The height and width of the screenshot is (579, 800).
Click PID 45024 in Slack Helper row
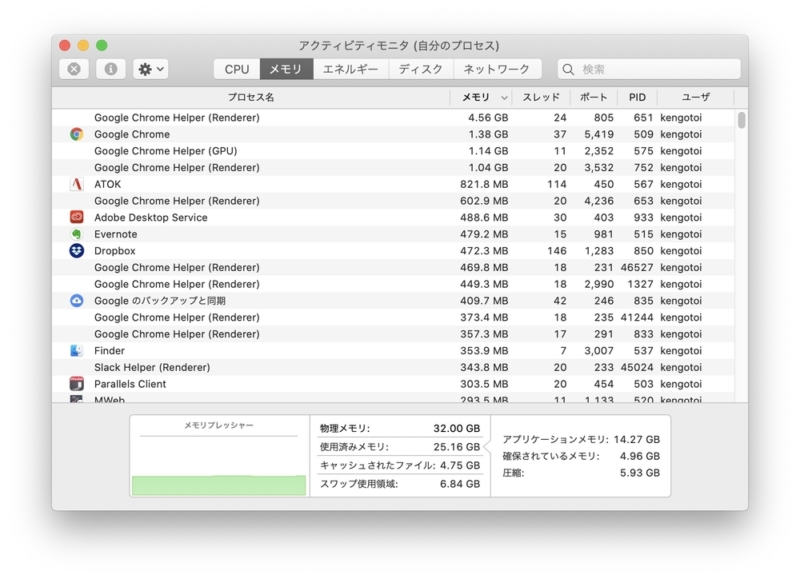[x=637, y=367]
